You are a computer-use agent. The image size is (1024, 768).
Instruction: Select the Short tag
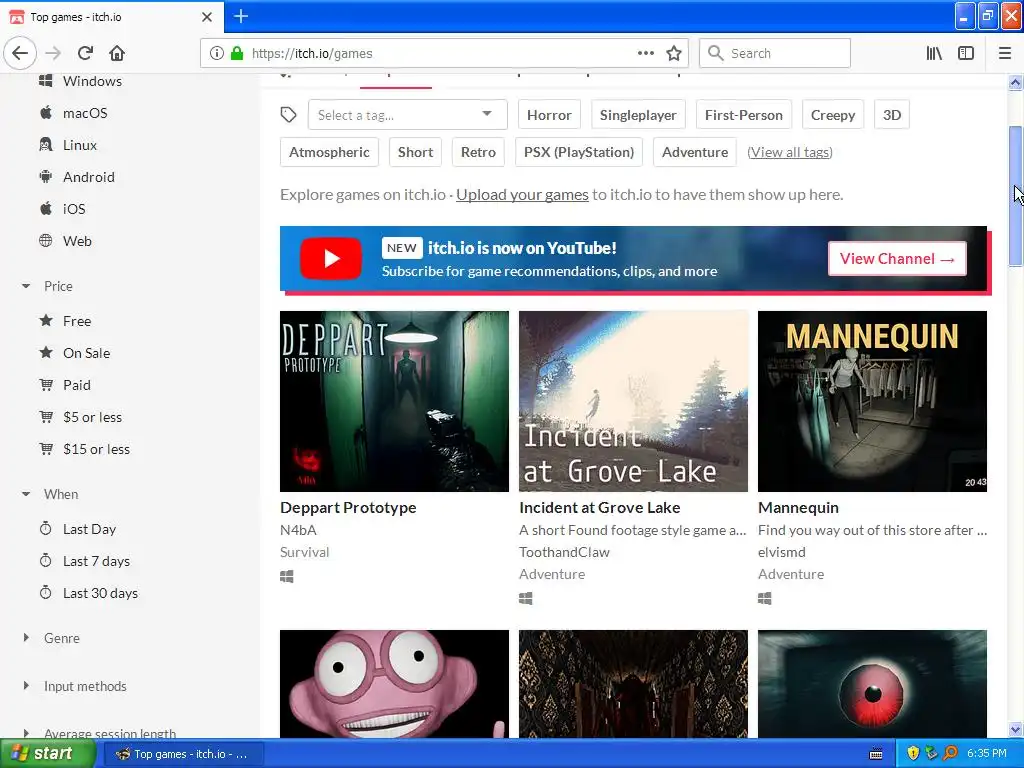(415, 152)
